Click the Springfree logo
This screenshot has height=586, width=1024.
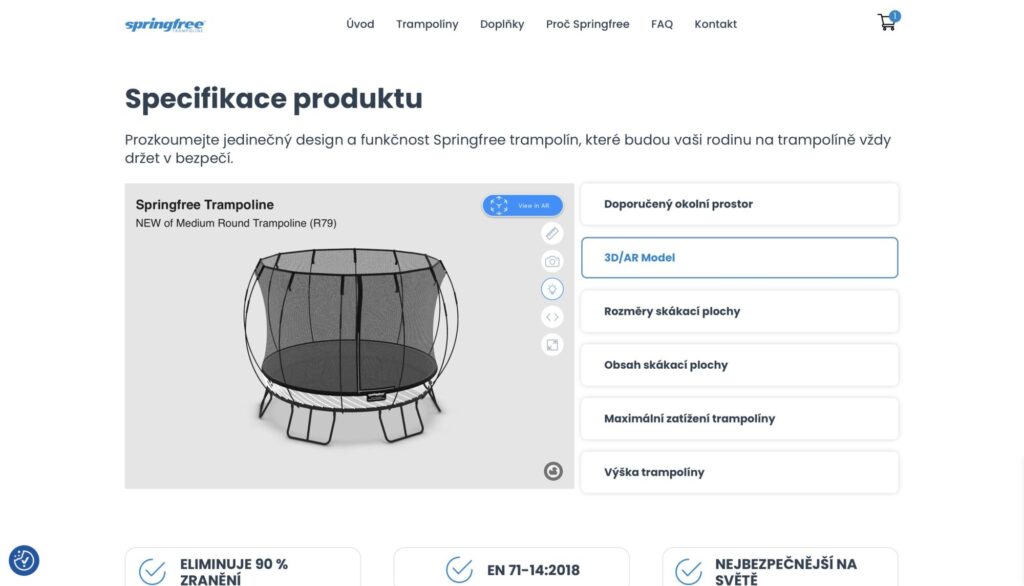click(x=165, y=25)
